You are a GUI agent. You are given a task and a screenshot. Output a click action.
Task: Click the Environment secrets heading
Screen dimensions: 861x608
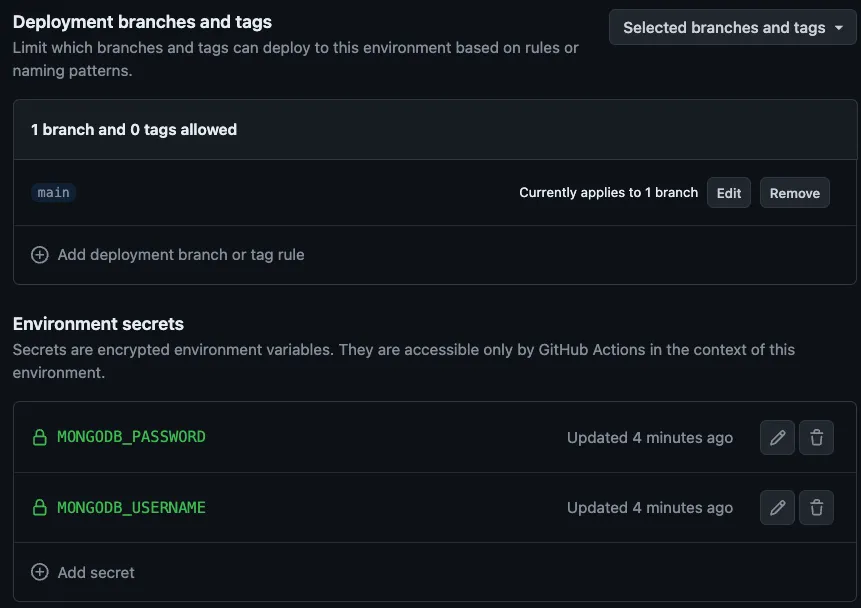pyautogui.click(x=98, y=323)
